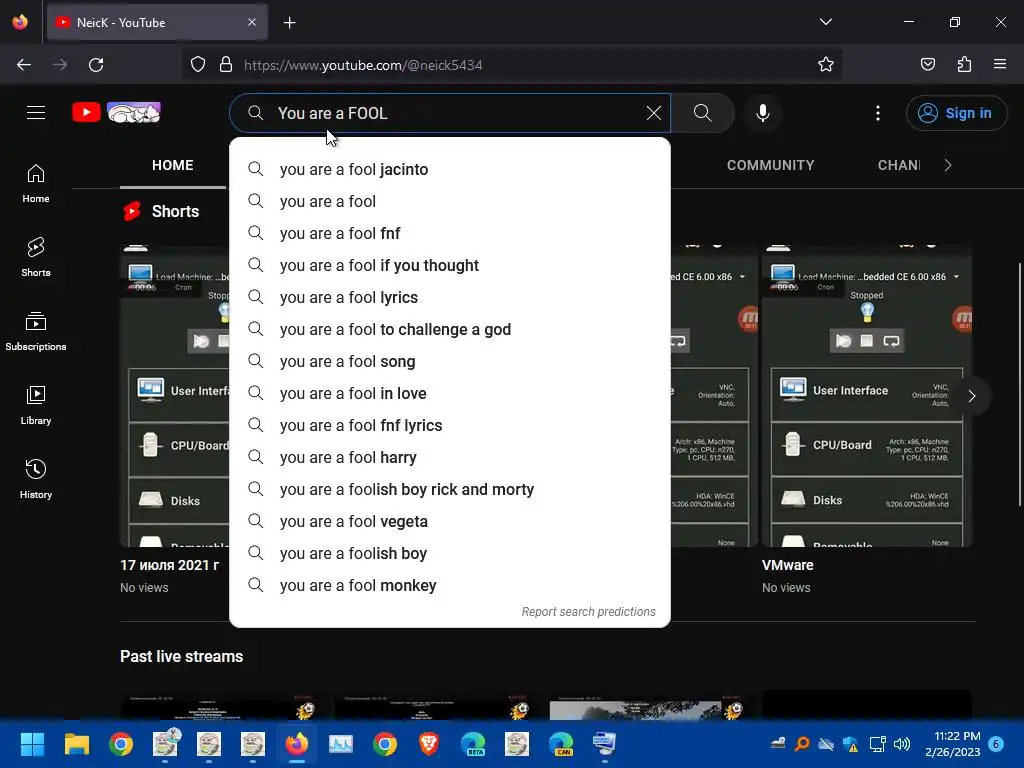
Task: Open Firefox extensions puzzle icon
Action: point(964,65)
